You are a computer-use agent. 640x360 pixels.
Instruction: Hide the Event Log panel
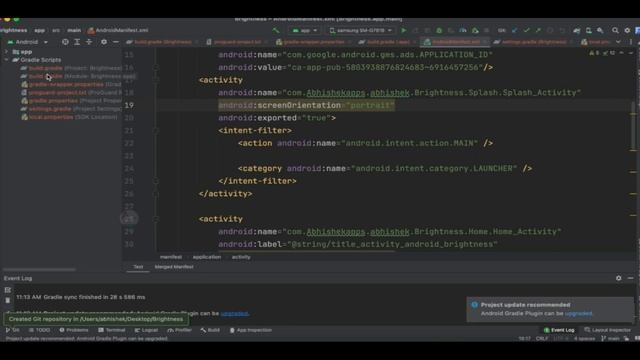click(x=630, y=278)
